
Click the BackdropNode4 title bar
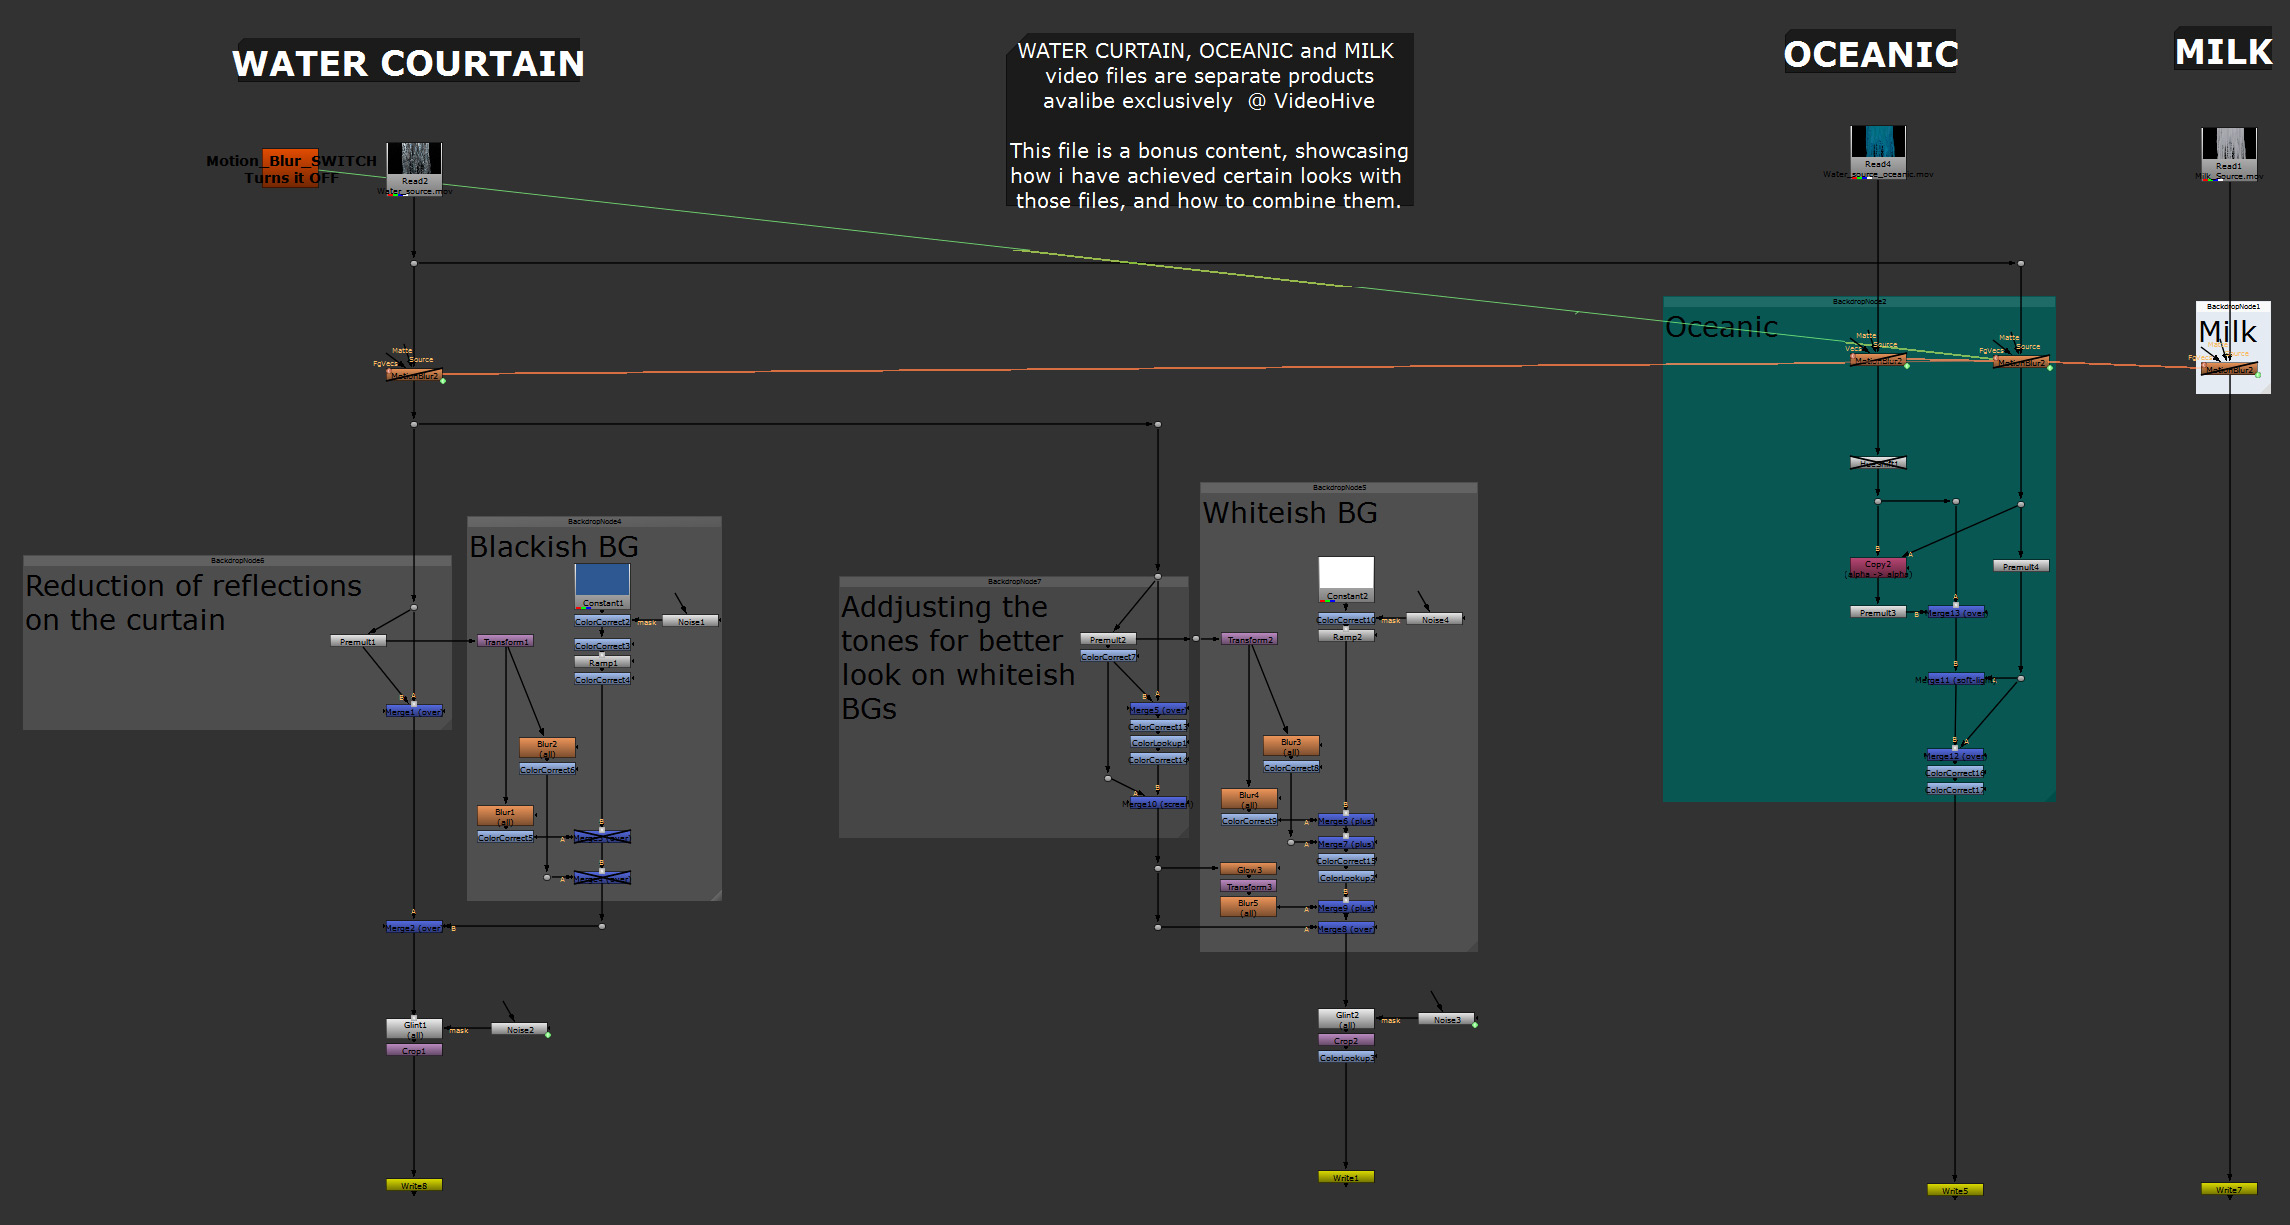point(594,521)
